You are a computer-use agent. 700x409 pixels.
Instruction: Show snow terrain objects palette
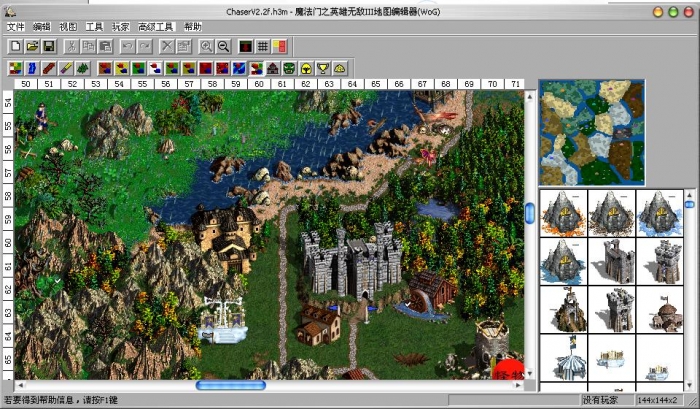pyautogui.click(x=155, y=68)
